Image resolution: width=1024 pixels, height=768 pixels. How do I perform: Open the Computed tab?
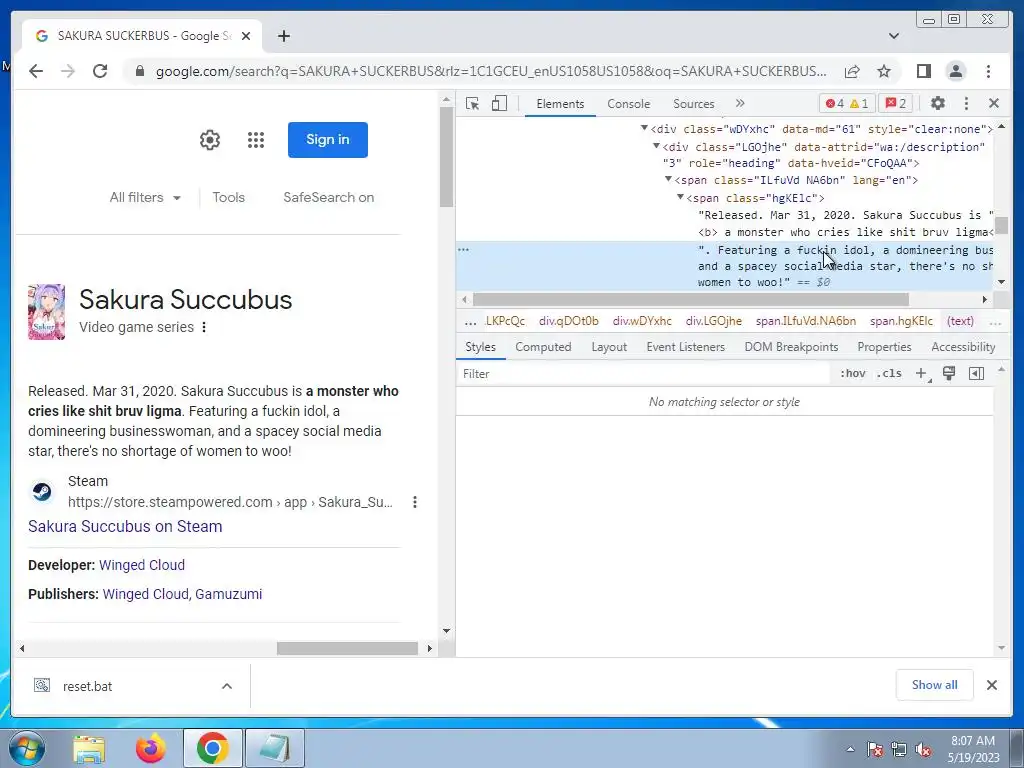[543, 347]
